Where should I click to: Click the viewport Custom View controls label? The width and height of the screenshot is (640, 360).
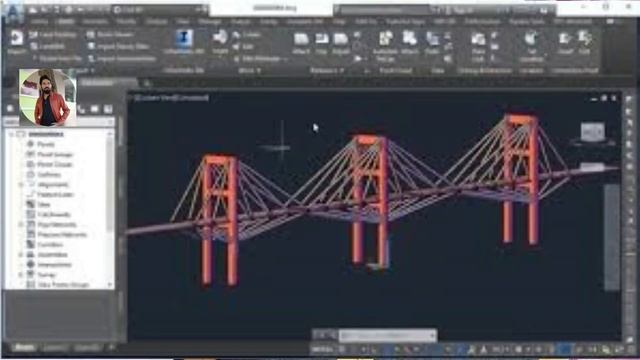171,98
